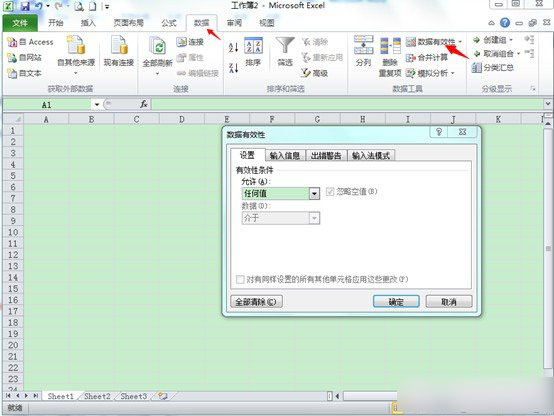
Task: Open Error Alert (出错警告) dialog tab
Action: point(326,156)
